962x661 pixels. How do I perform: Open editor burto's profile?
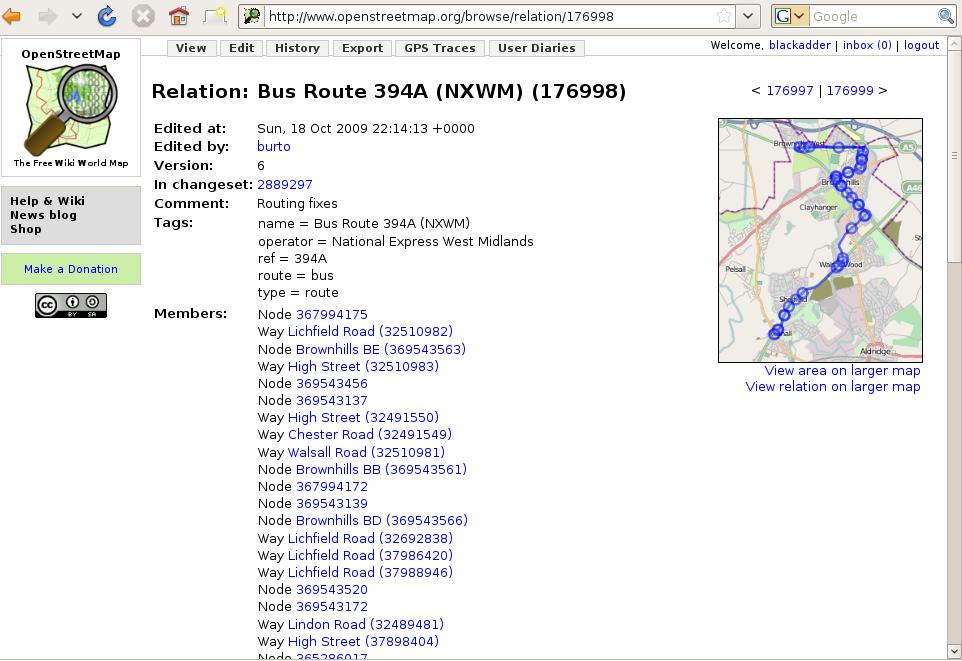coord(274,146)
